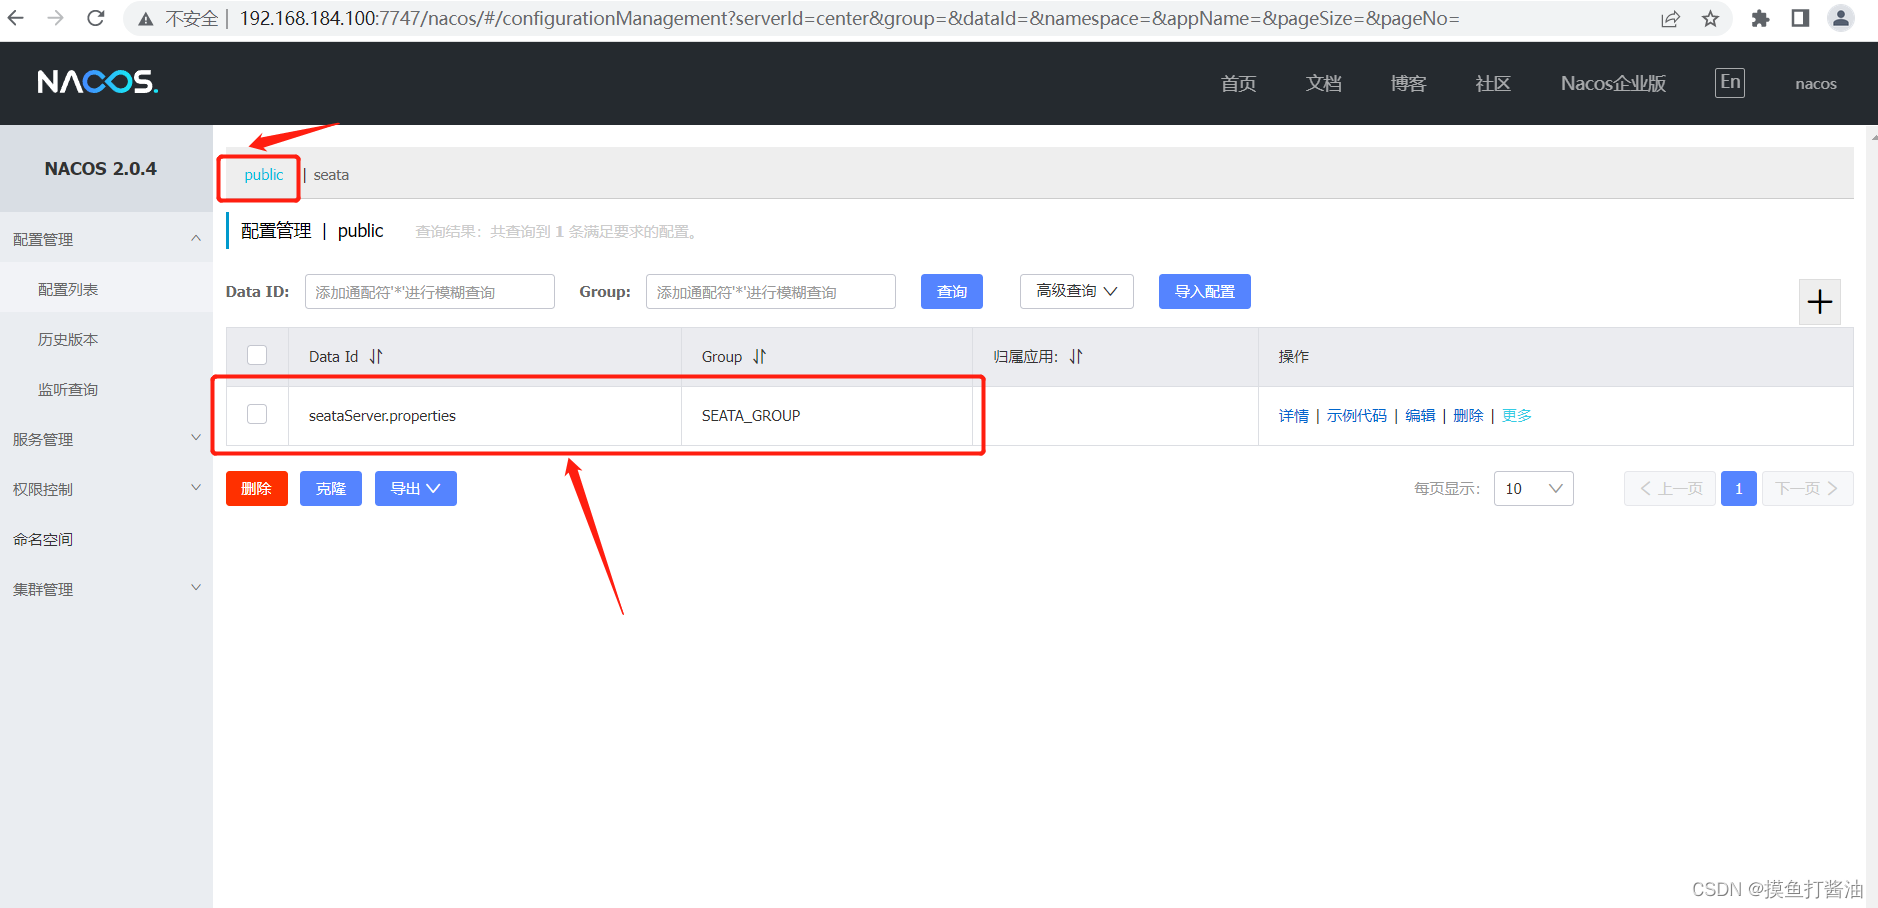Open browser profile avatar icon
The image size is (1878, 908).
coord(1841,18)
